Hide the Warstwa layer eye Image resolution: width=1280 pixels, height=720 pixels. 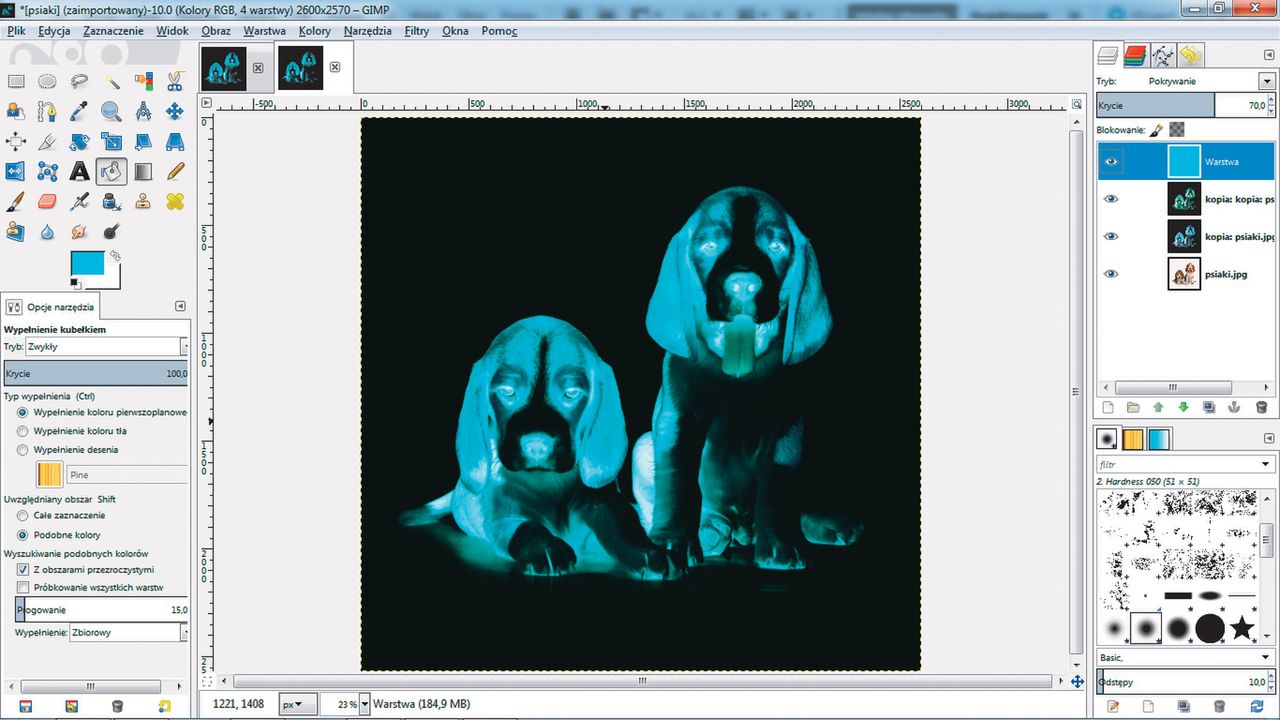point(1111,161)
